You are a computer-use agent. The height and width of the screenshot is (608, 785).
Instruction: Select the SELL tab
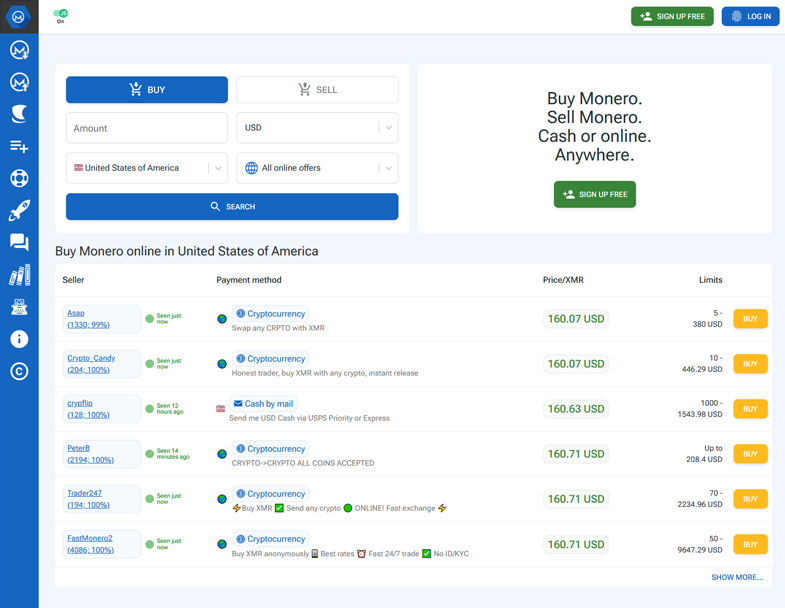(x=317, y=90)
